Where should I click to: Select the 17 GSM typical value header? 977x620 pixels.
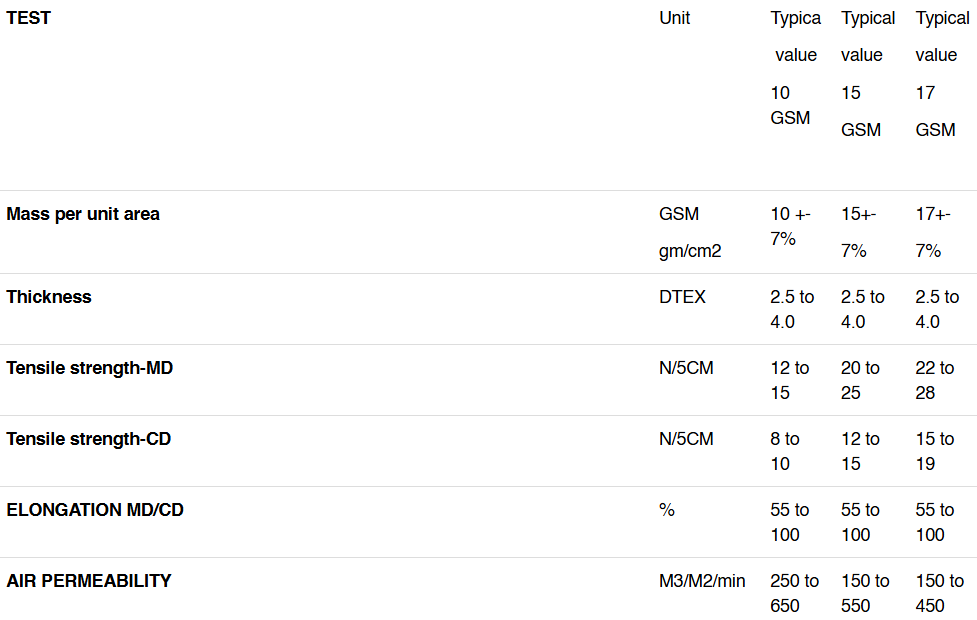tap(940, 74)
